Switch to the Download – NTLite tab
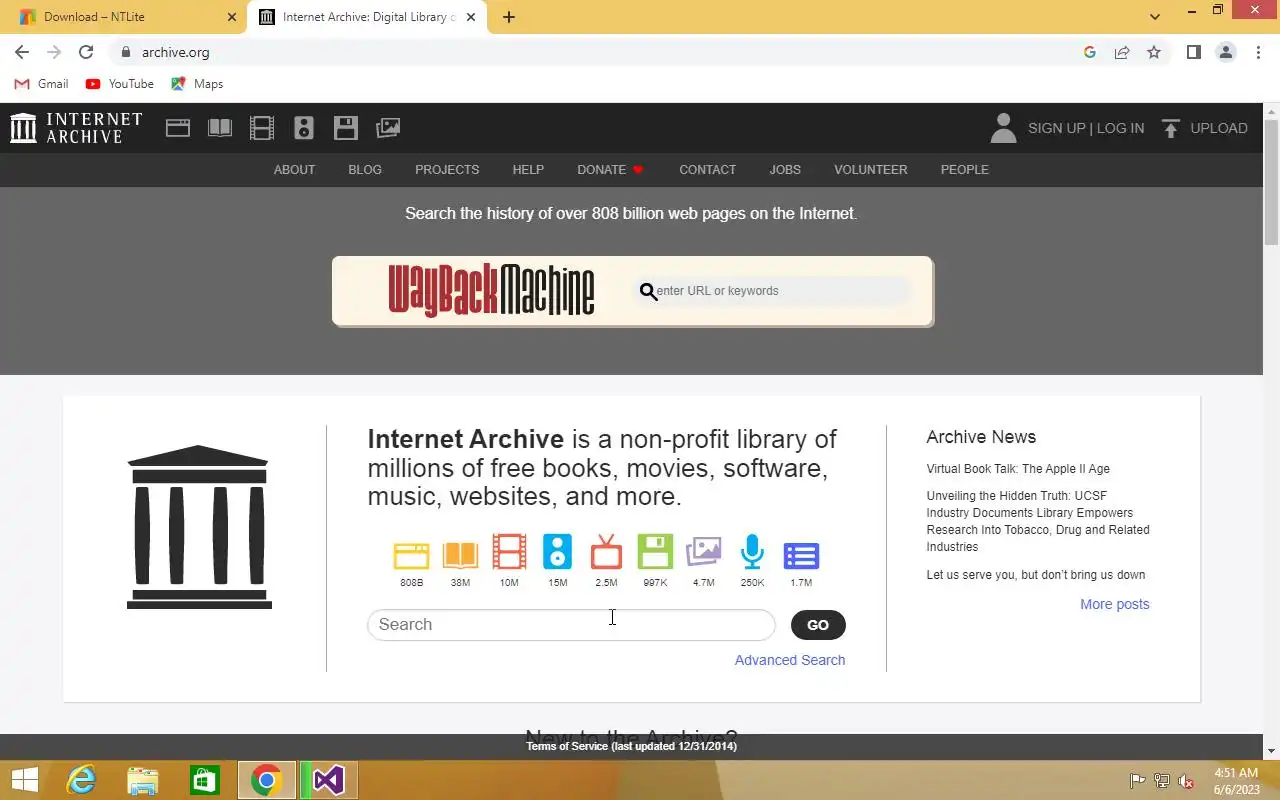 [x=122, y=17]
